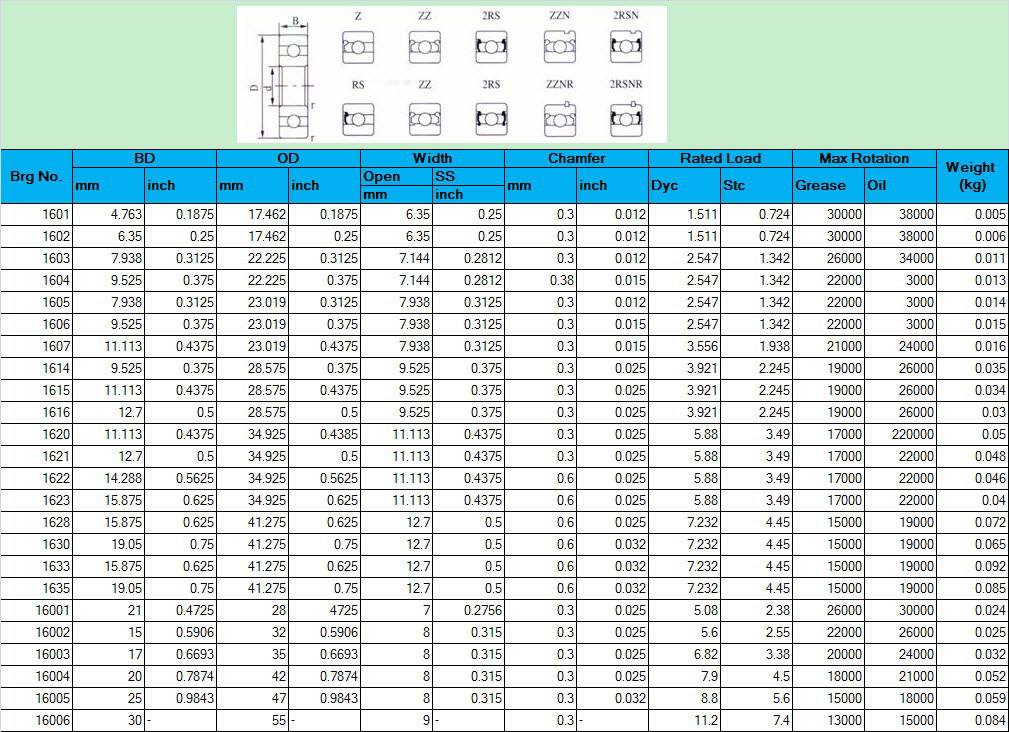Click the 220000 oil rotation value
The image size is (1009, 732).
(900, 434)
